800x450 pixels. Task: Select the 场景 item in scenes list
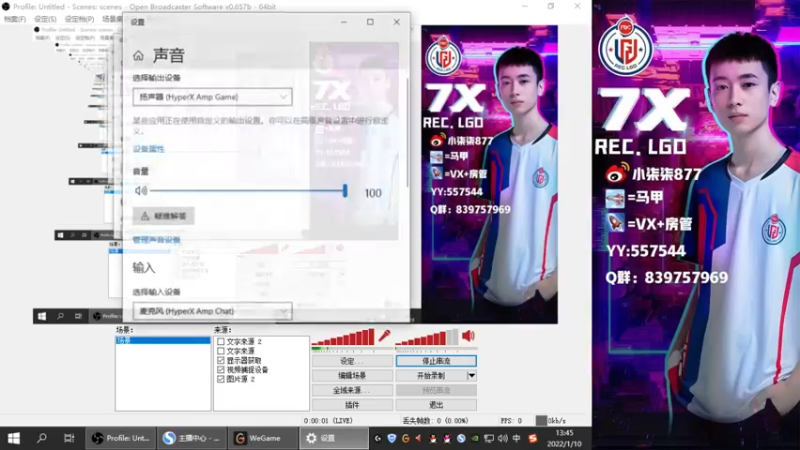pos(163,340)
